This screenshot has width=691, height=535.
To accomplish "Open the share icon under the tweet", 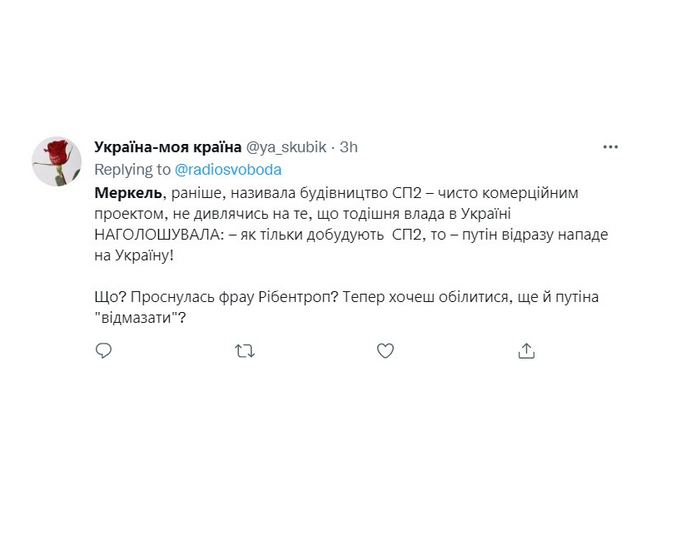I will point(526,351).
